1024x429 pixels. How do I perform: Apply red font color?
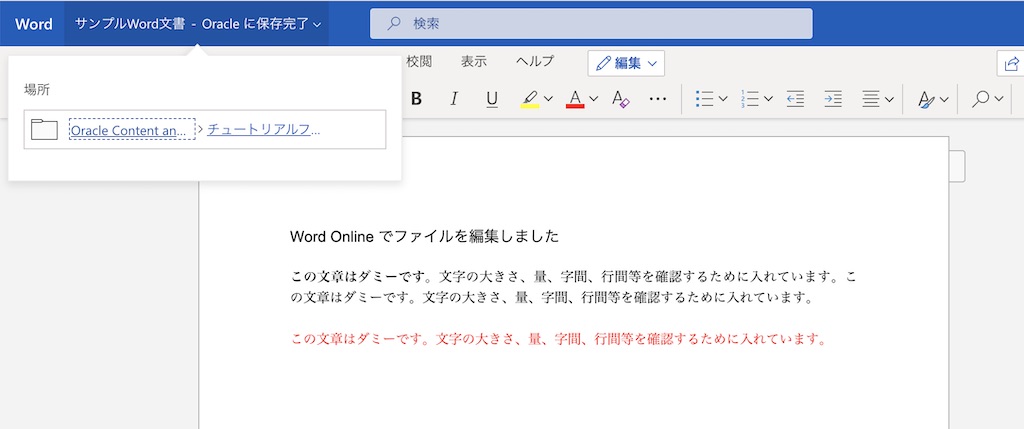[x=575, y=99]
